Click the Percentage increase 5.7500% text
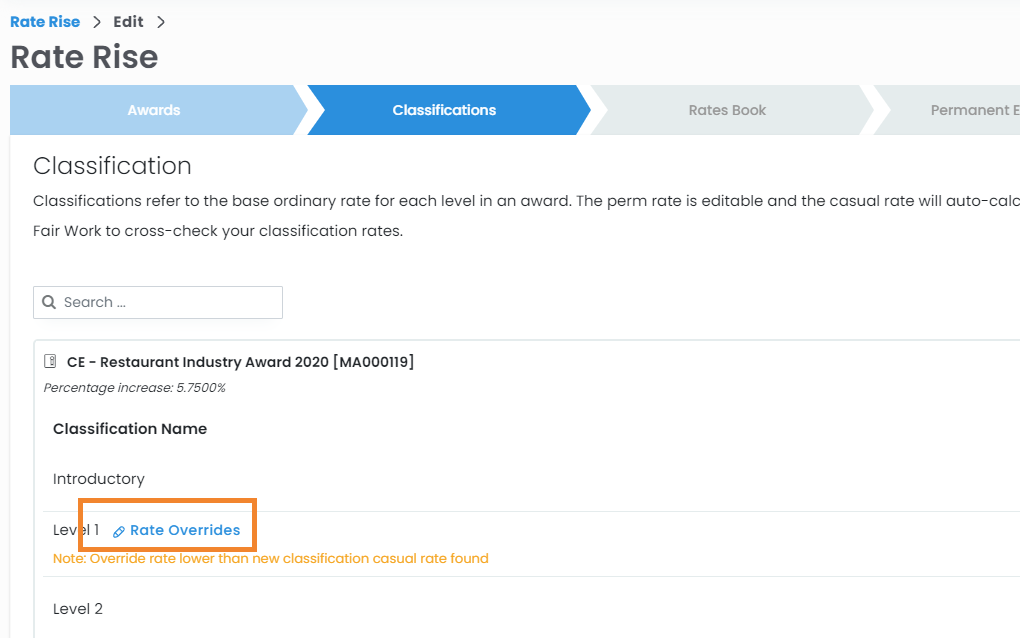This screenshot has width=1020, height=638. 134,388
